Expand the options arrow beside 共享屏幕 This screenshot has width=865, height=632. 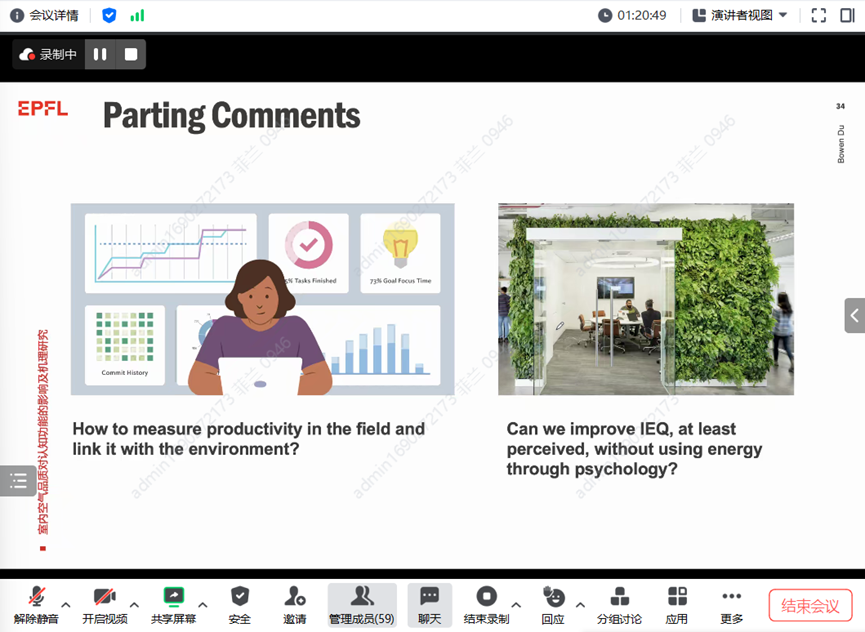click(203, 604)
